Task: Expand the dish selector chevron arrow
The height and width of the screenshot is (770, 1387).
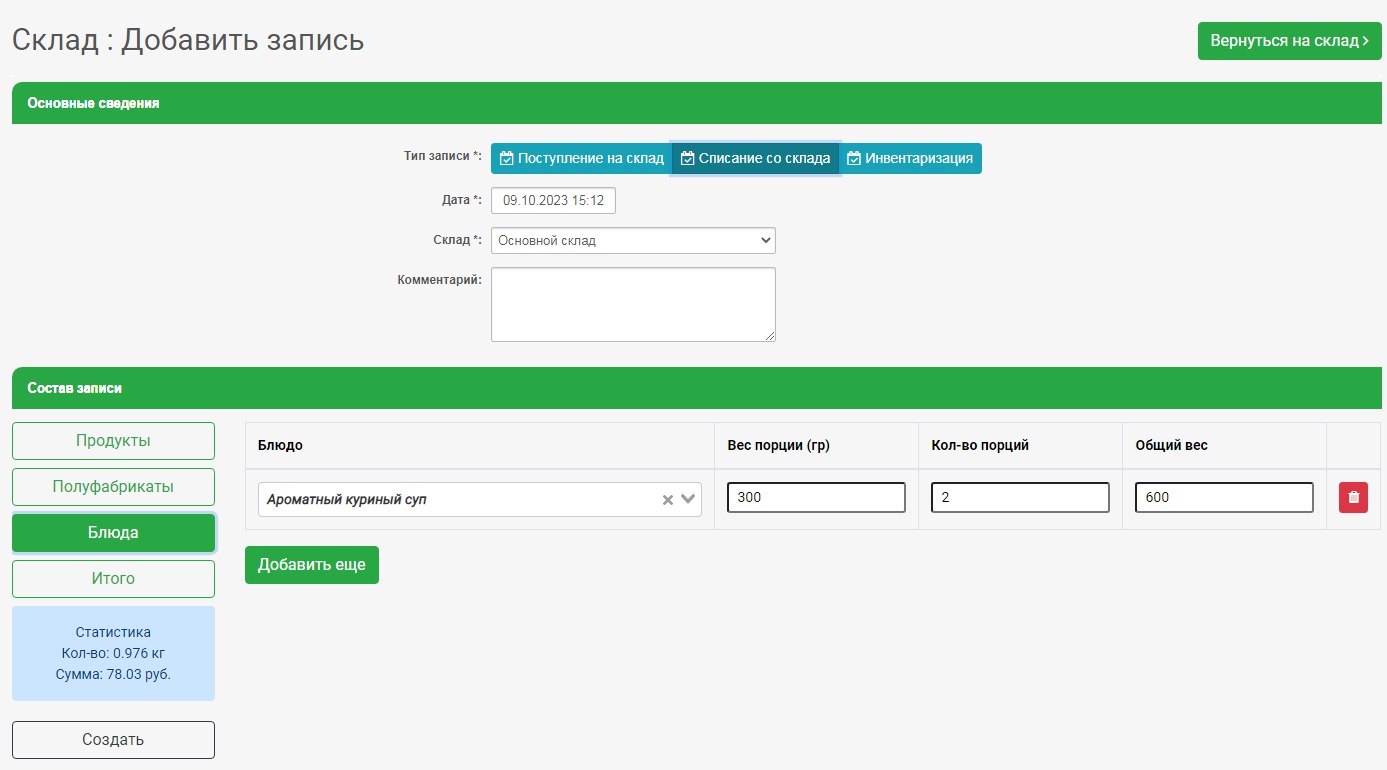Action: pyautogui.click(x=688, y=500)
